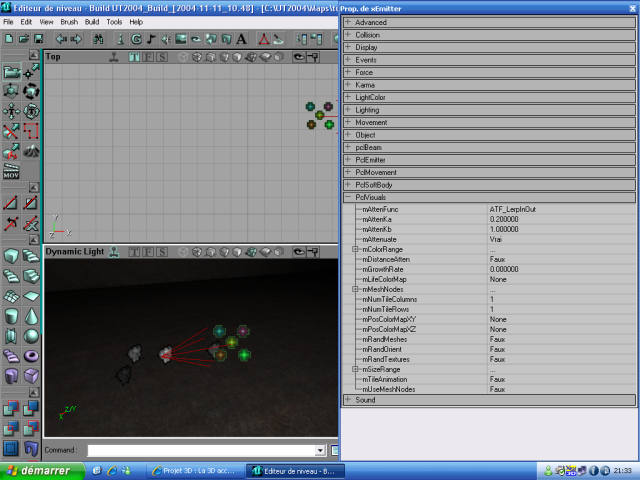Click the Command input field

click(200, 451)
